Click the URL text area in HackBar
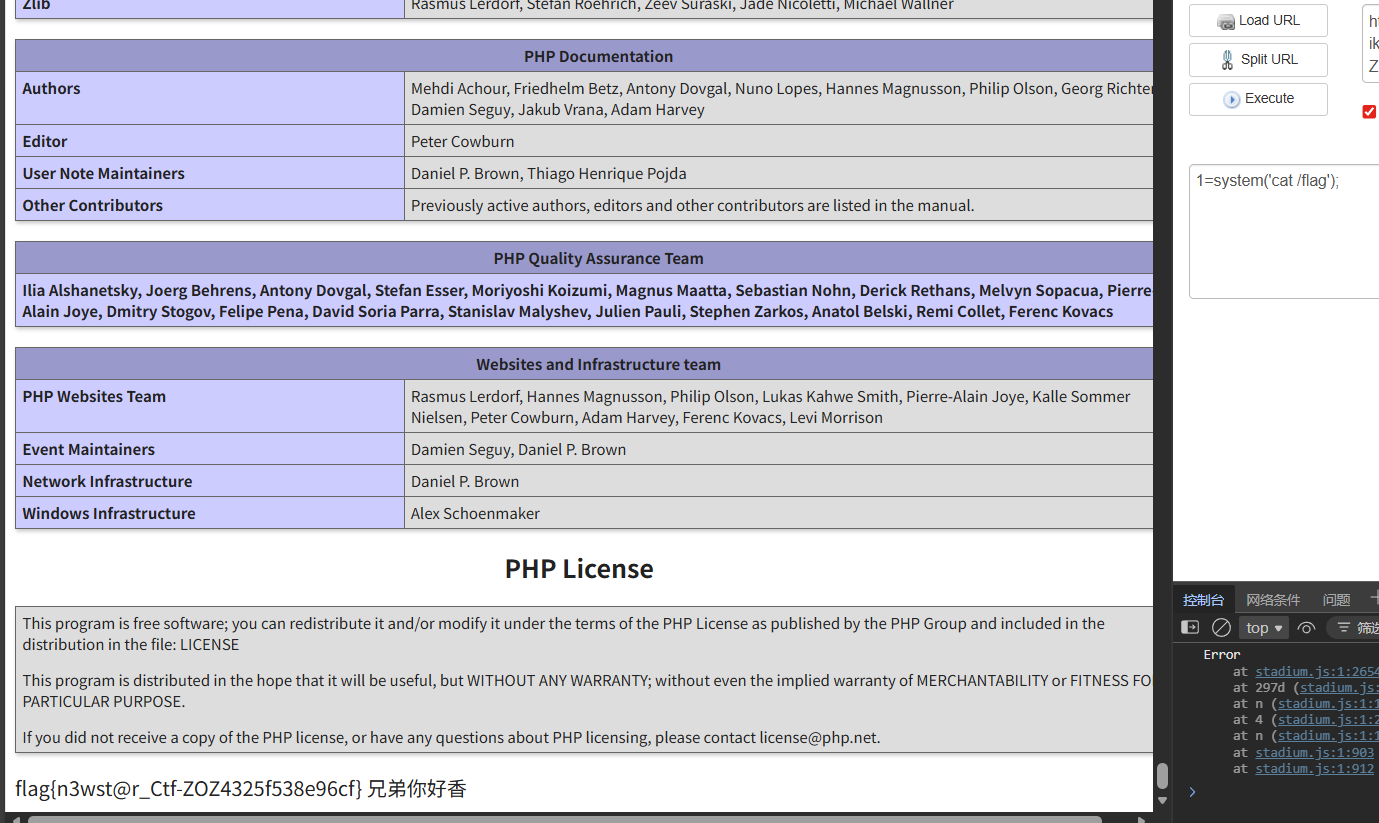1379x823 pixels. tap(1371, 44)
